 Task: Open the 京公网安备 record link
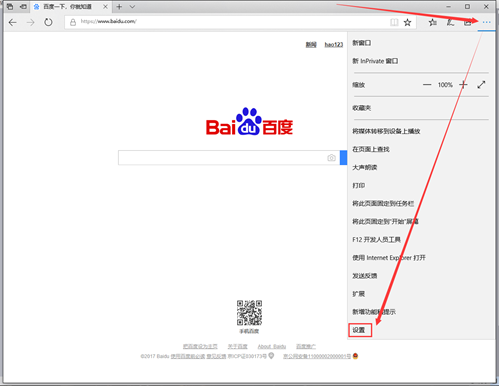317,356
